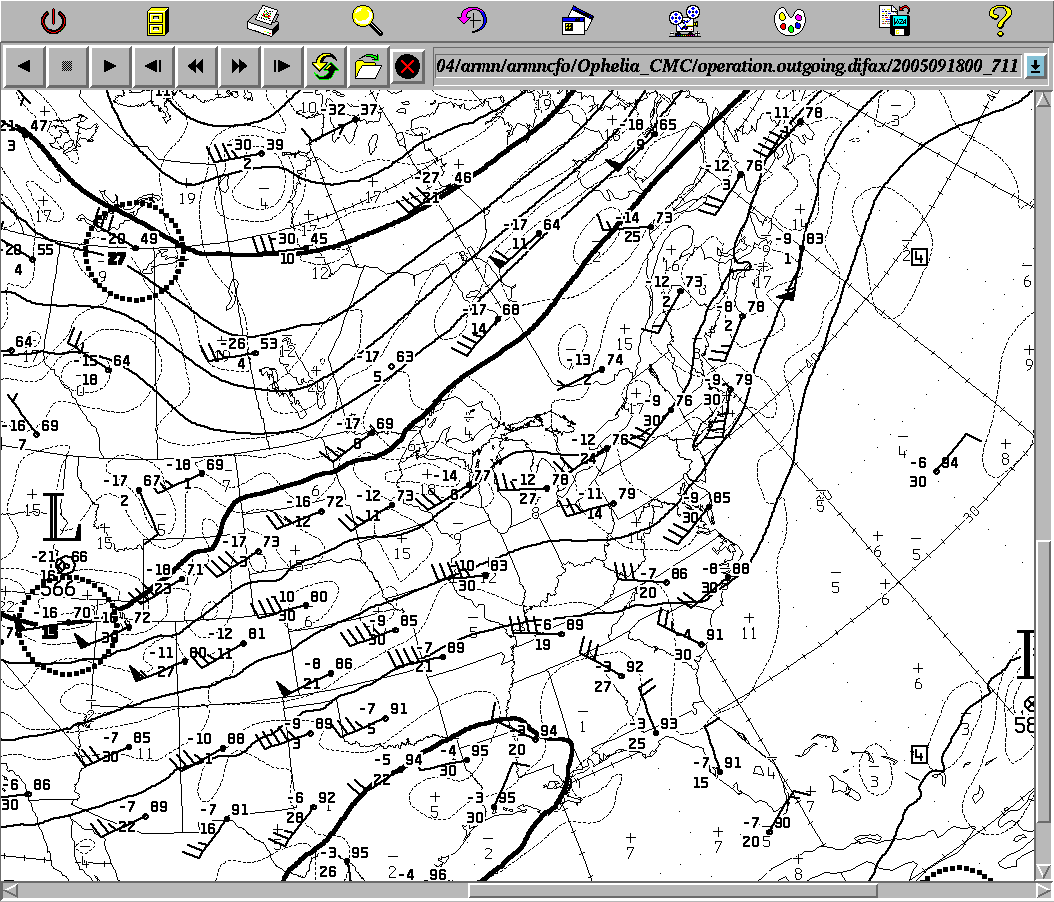Click the green refresh arrows button
The image size is (1054, 902).
point(325,67)
